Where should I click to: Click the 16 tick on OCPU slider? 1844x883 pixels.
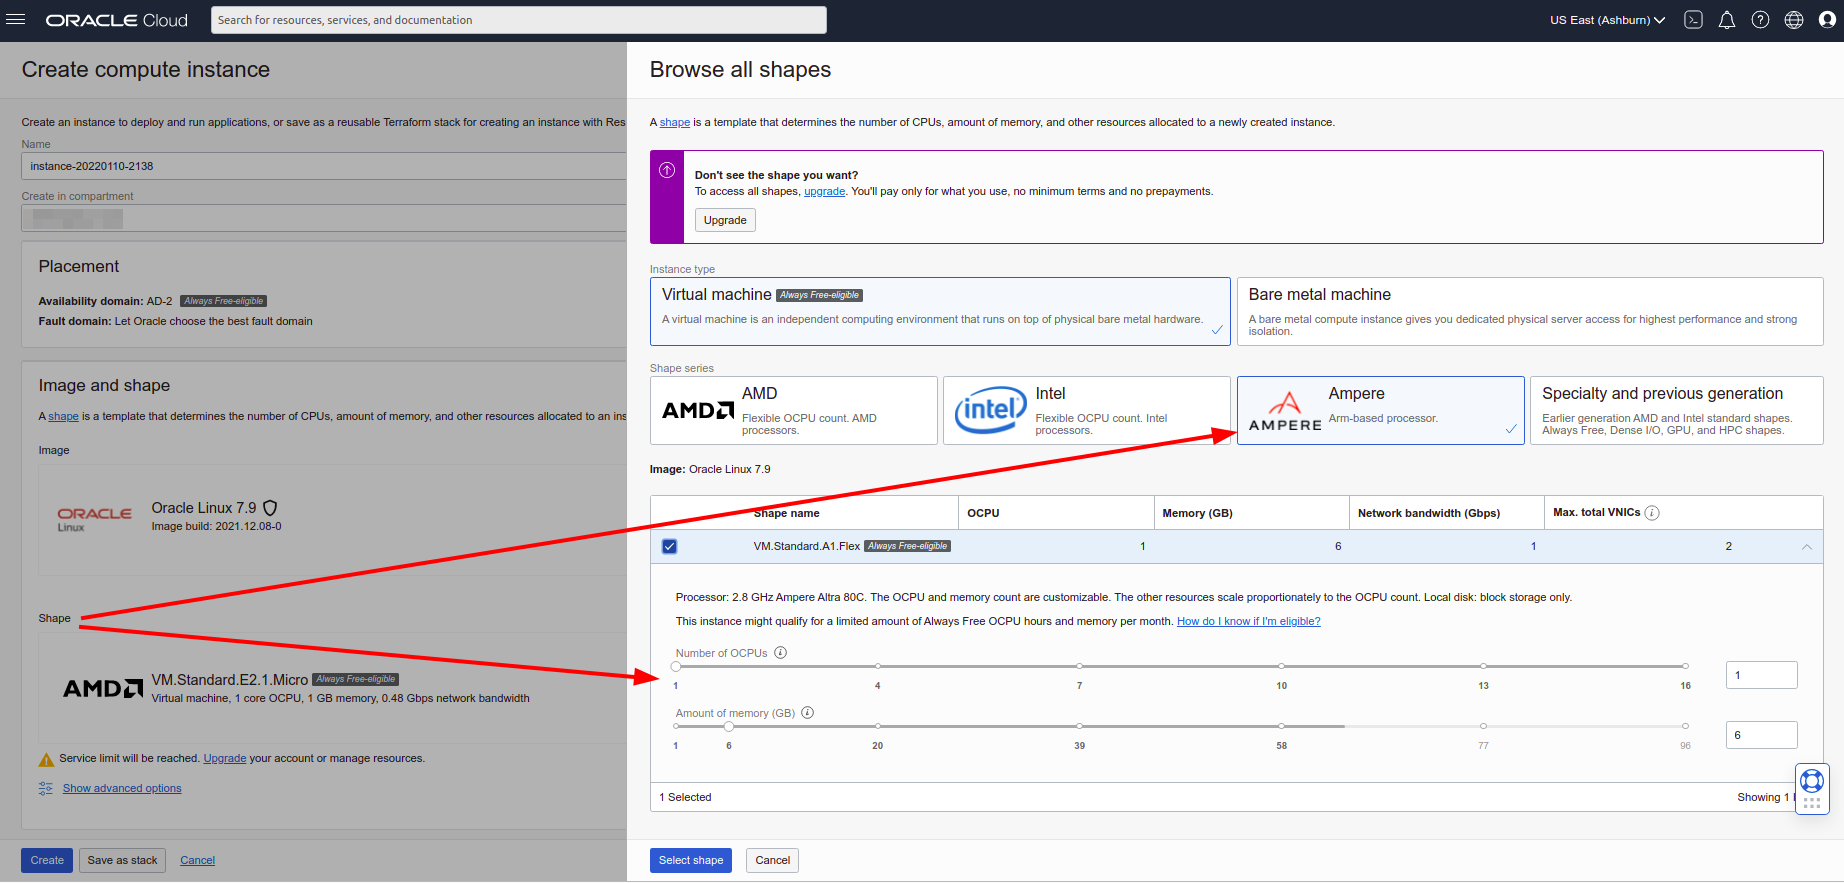point(1685,666)
